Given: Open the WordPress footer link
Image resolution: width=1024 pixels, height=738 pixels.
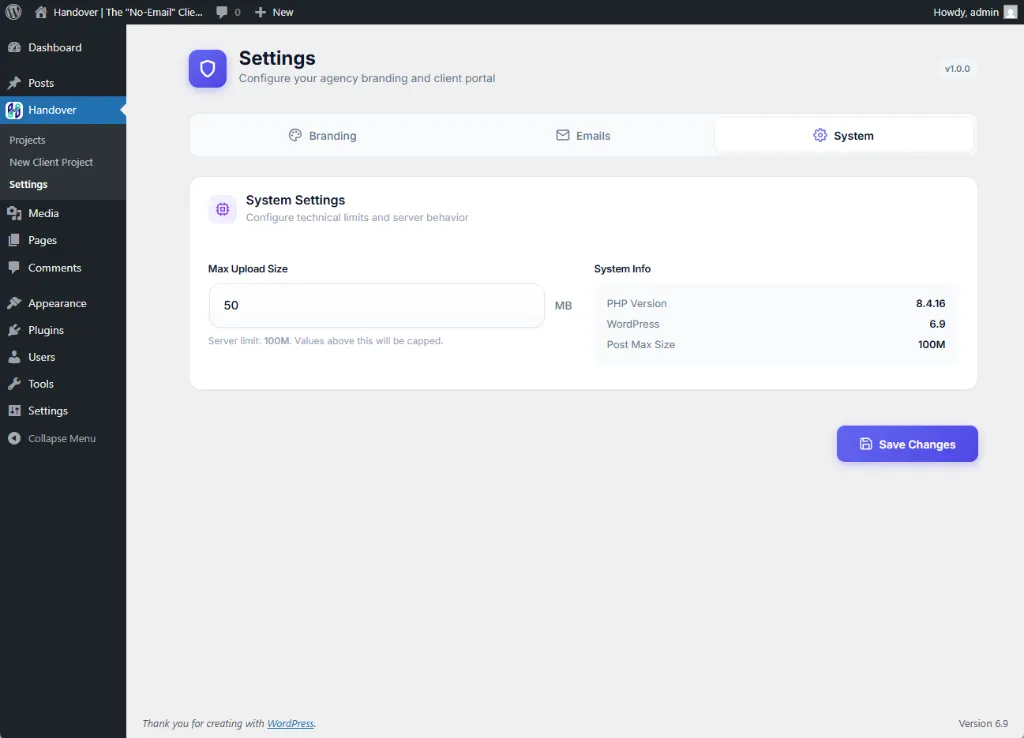Looking at the screenshot, I should click(x=290, y=724).
